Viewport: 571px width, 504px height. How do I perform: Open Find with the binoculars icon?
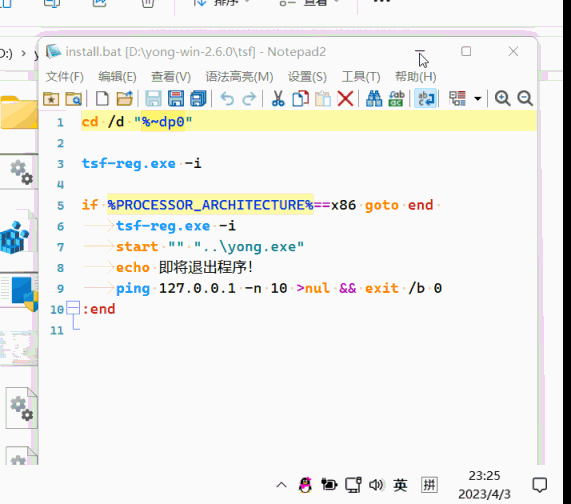374,99
